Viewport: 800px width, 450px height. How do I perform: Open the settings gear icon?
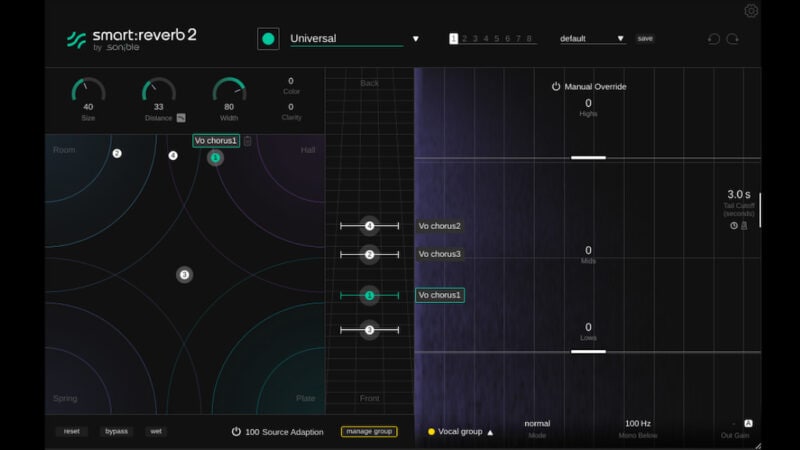tap(751, 11)
